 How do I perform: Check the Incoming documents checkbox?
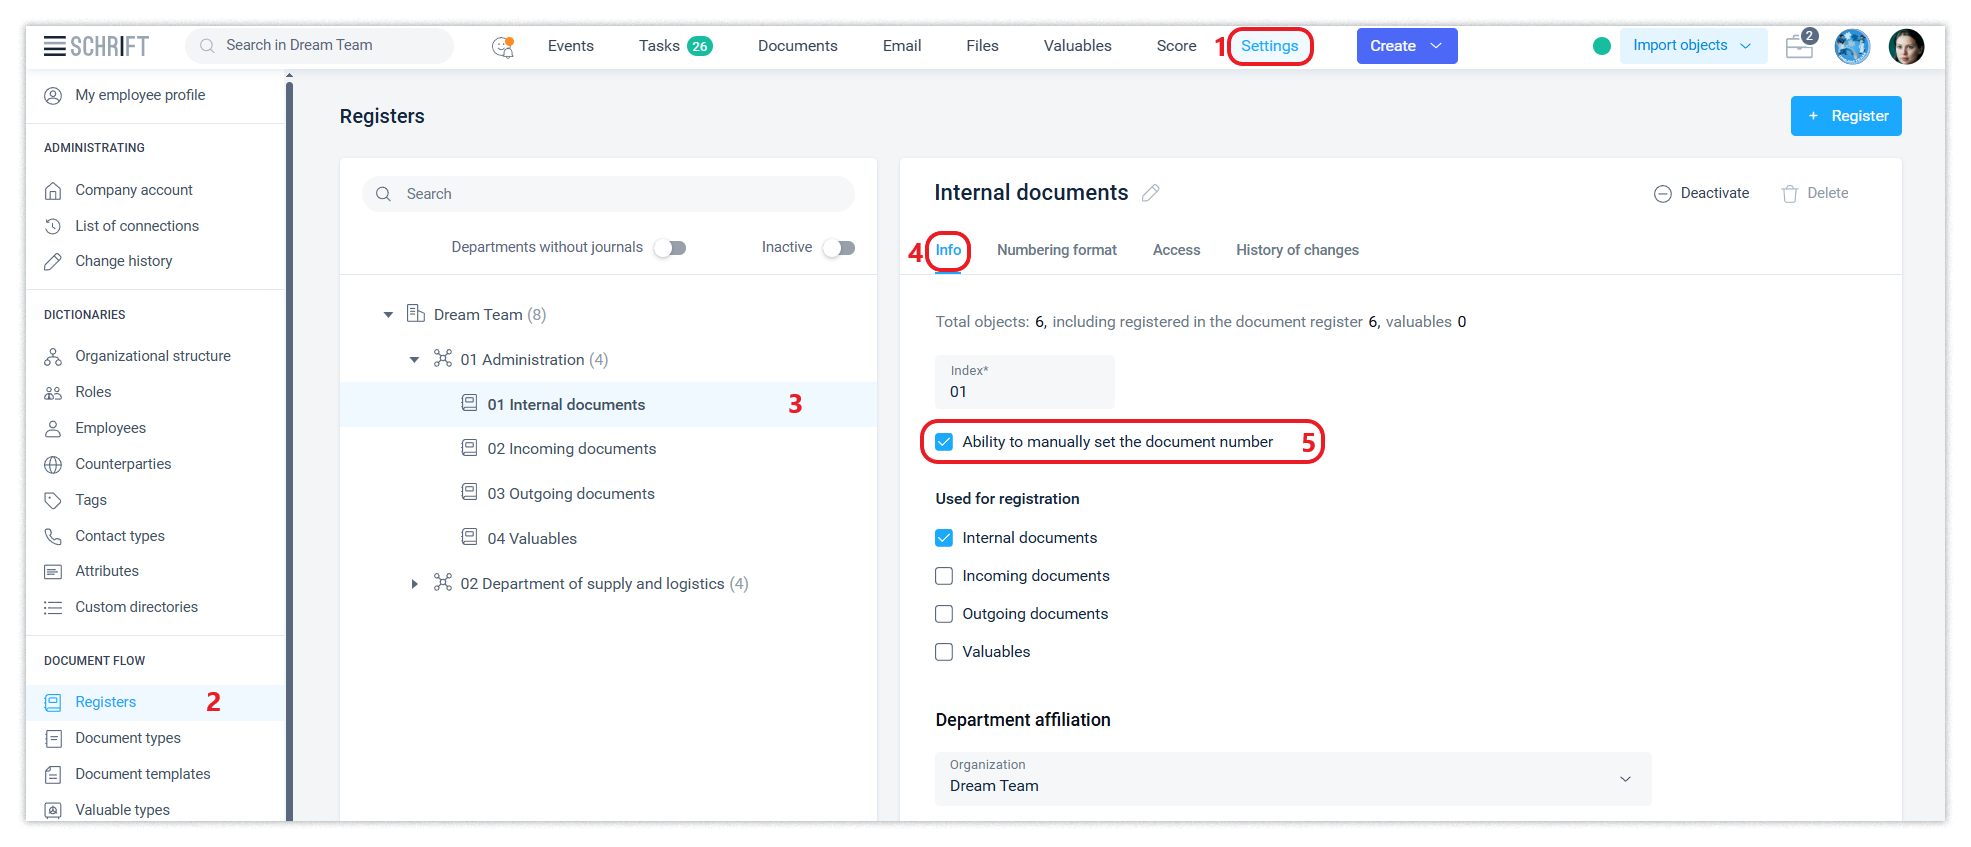tap(944, 576)
